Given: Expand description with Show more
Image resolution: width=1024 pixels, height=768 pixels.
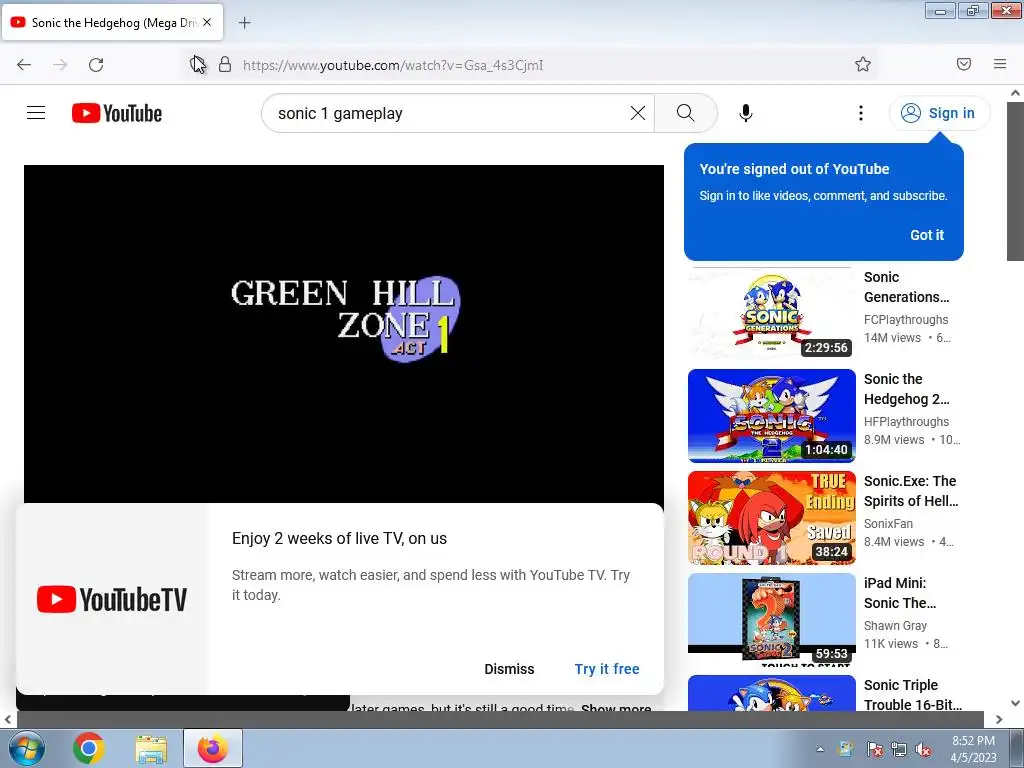Looking at the screenshot, I should pos(616,708).
